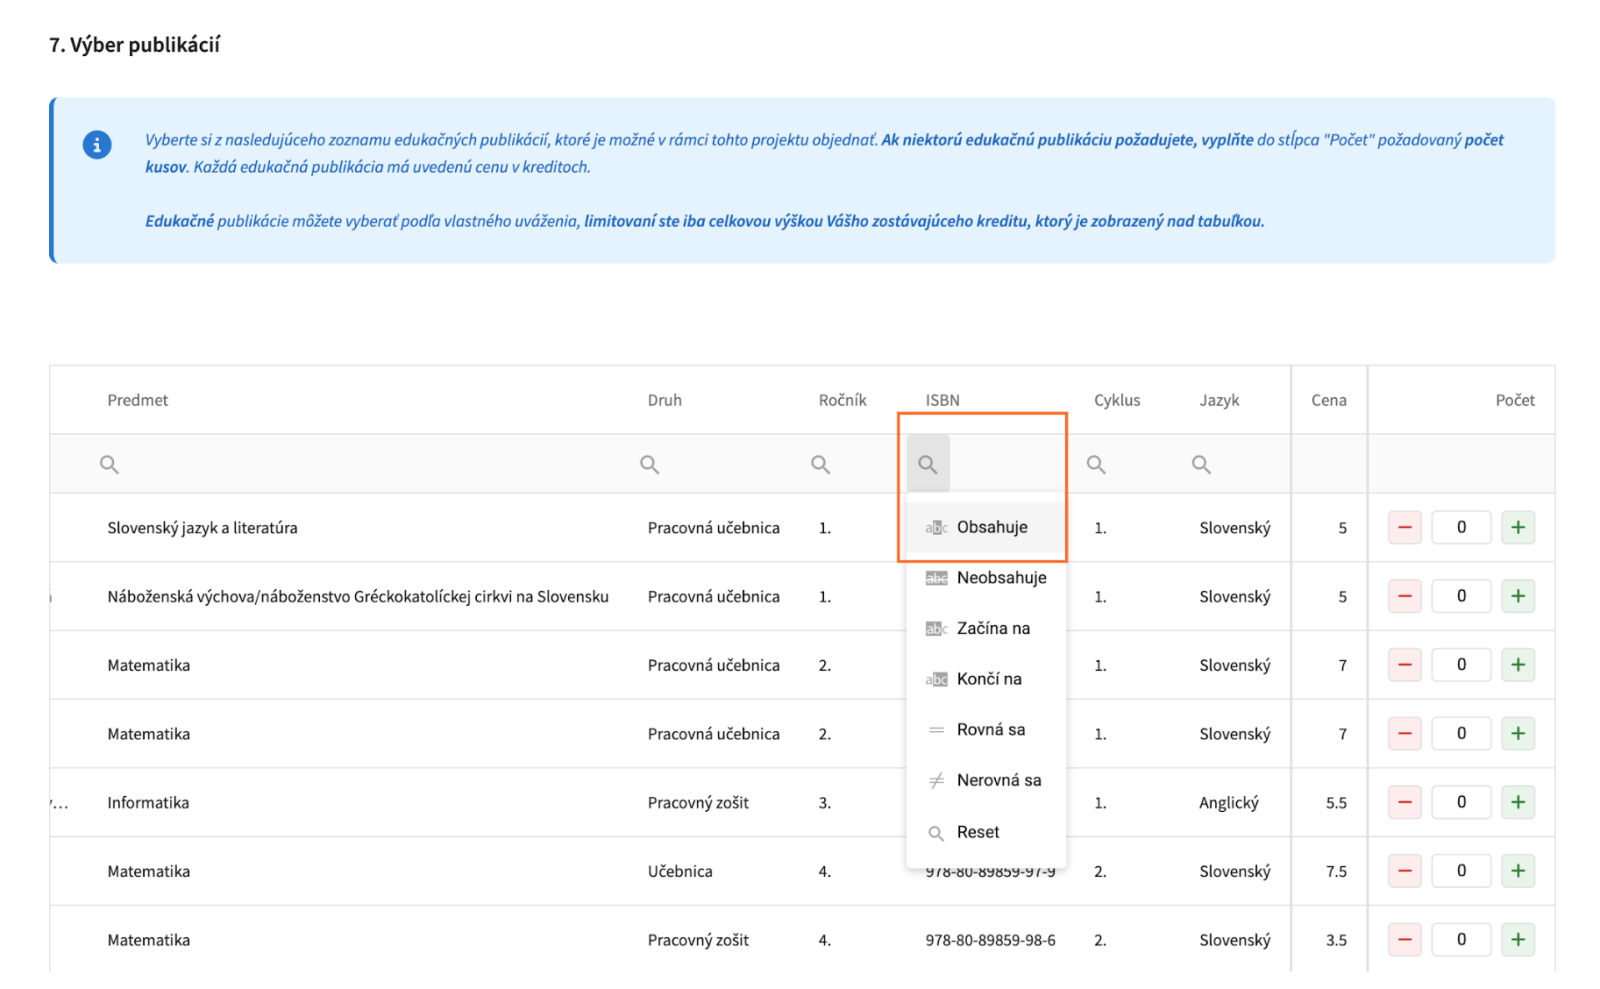This screenshot has width=1600, height=989.
Task: Choose the Rovná sa filter option
Action: [x=990, y=730]
